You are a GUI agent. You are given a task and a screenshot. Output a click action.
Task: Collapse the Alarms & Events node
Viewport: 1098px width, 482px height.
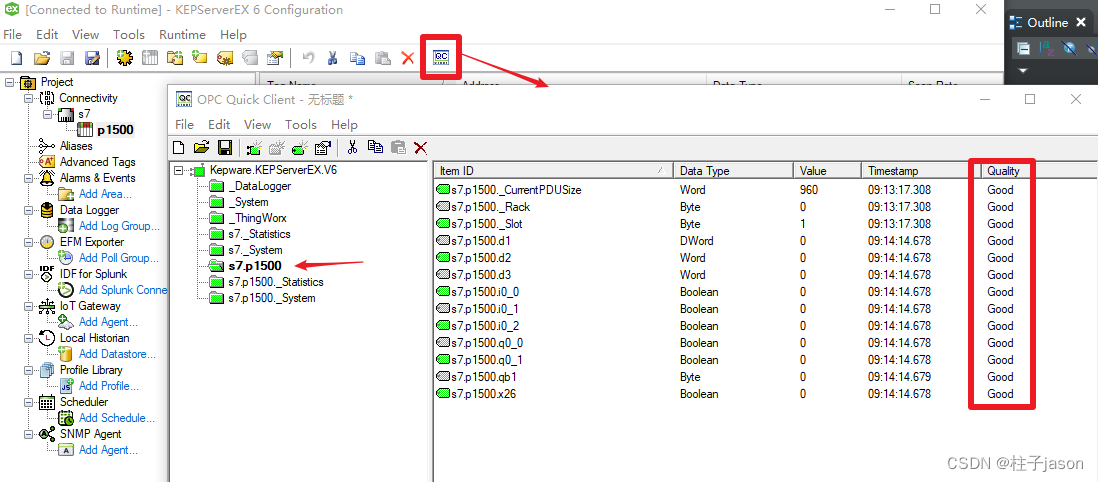pyautogui.click(x=28, y=178)
